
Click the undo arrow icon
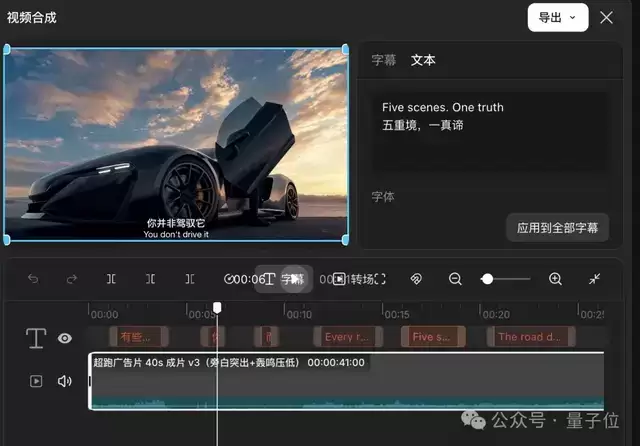(x=33, y=279)
